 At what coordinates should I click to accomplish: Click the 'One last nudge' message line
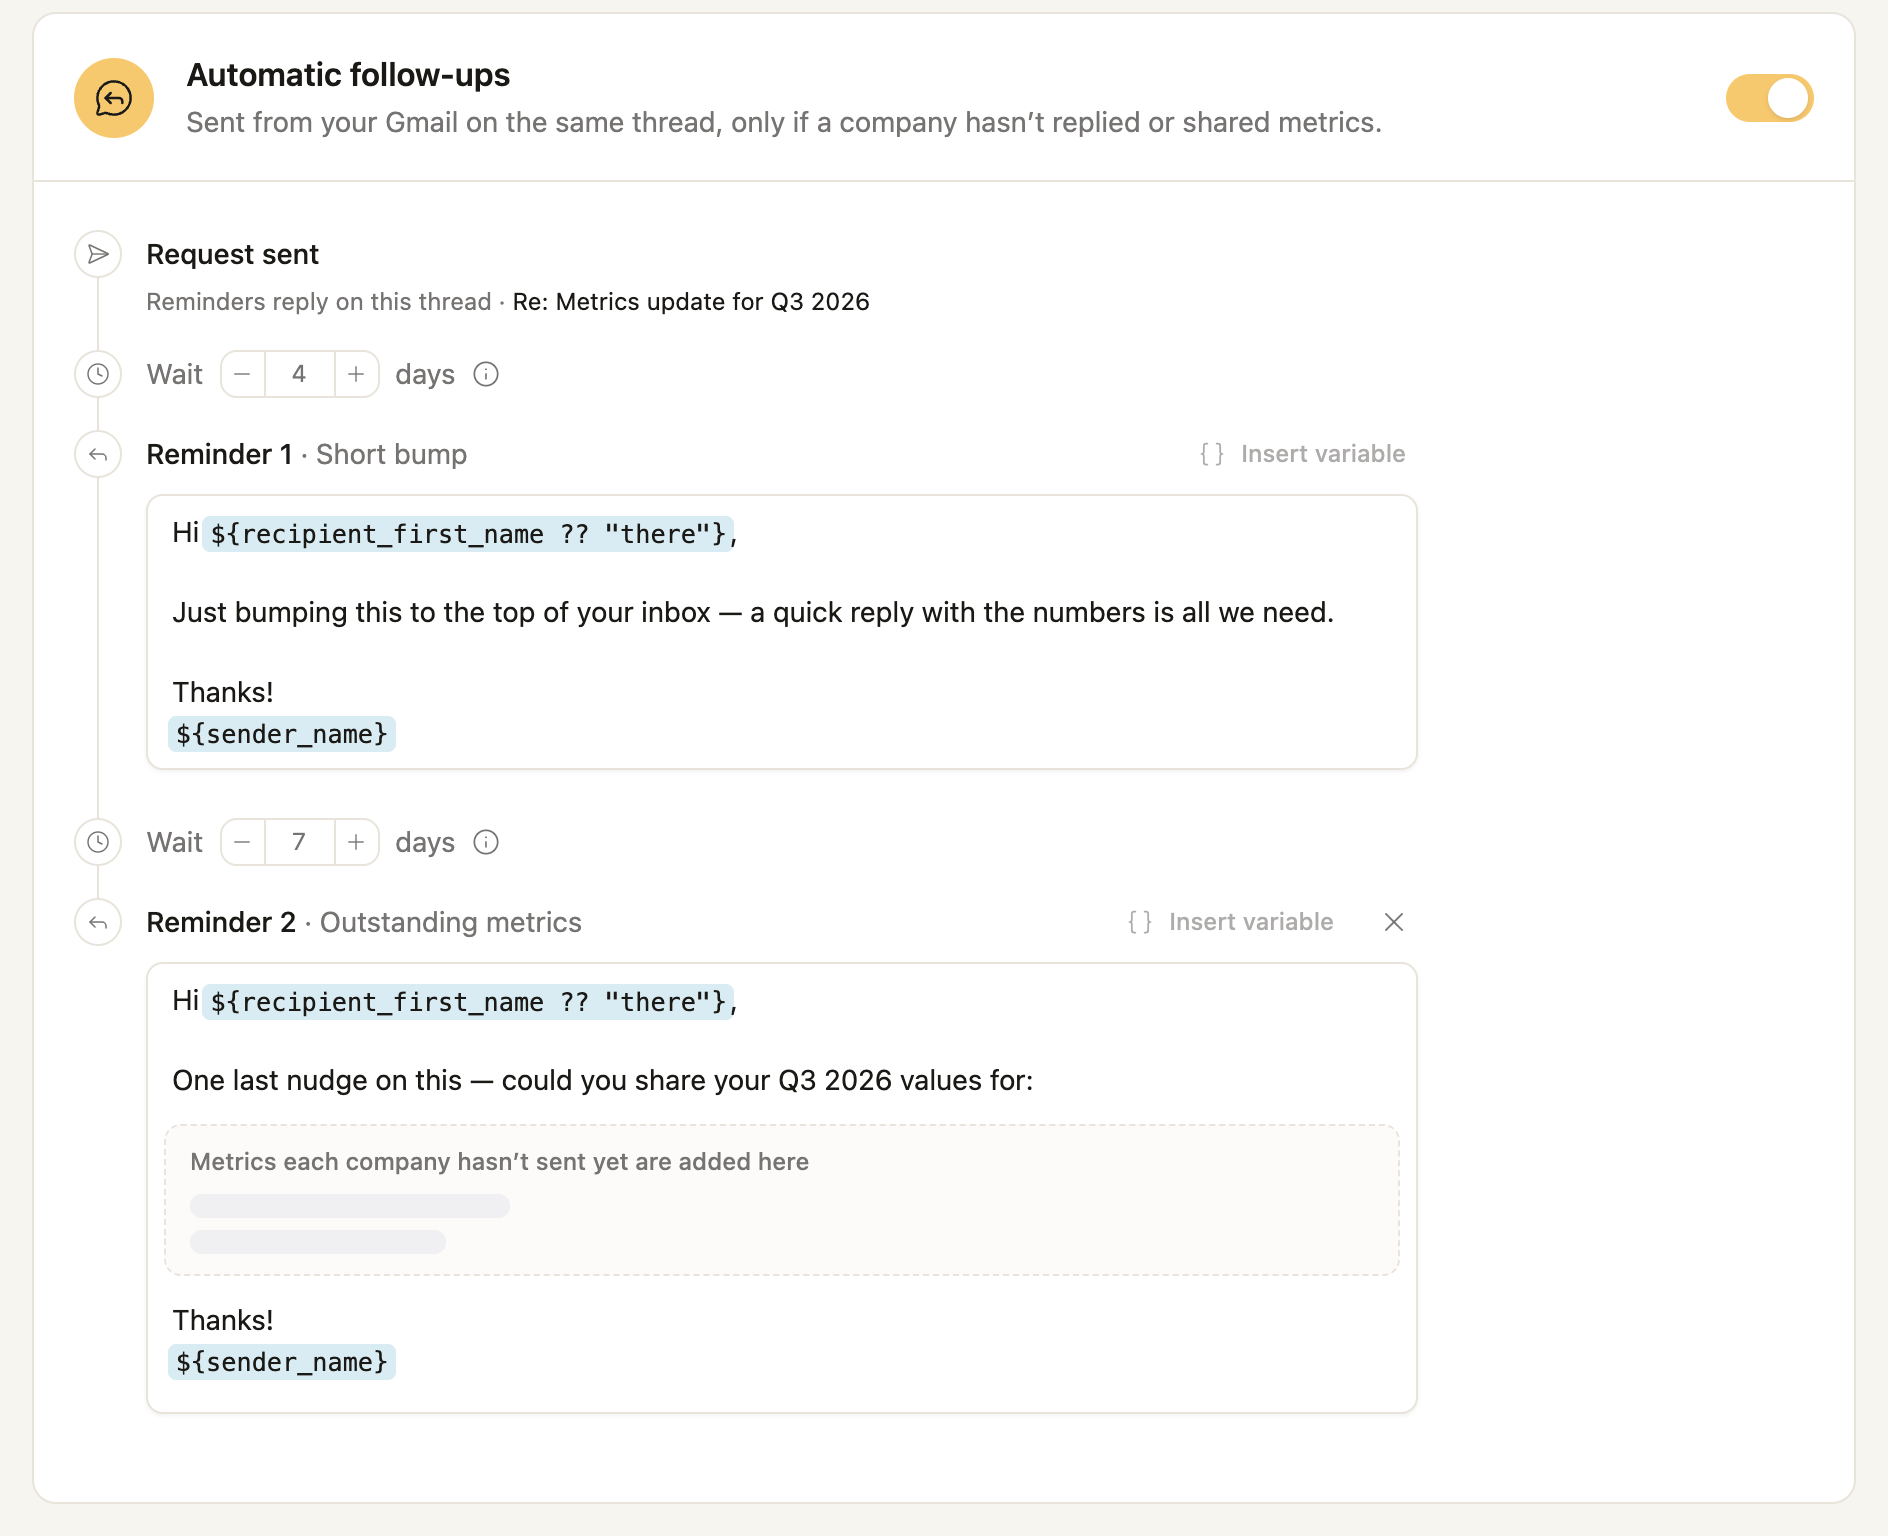click(x=603, y=1080)
